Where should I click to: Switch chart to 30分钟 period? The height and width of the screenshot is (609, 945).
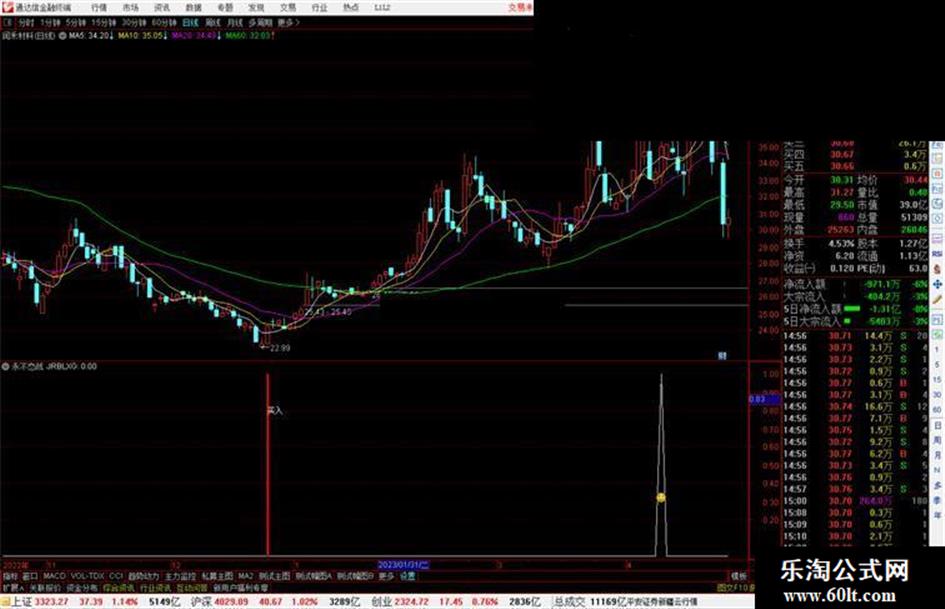(x=133, y=22)
